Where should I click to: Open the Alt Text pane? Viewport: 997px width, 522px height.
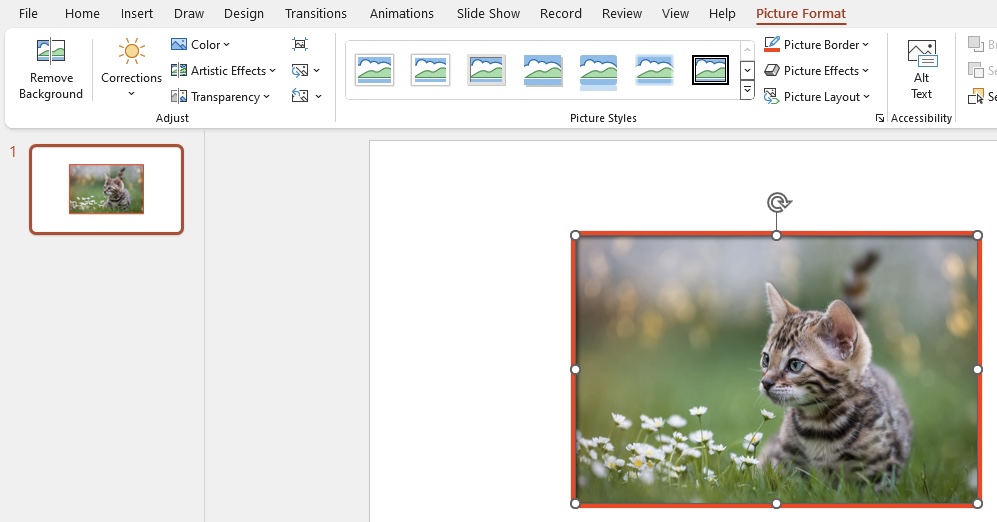coord(921,69)
